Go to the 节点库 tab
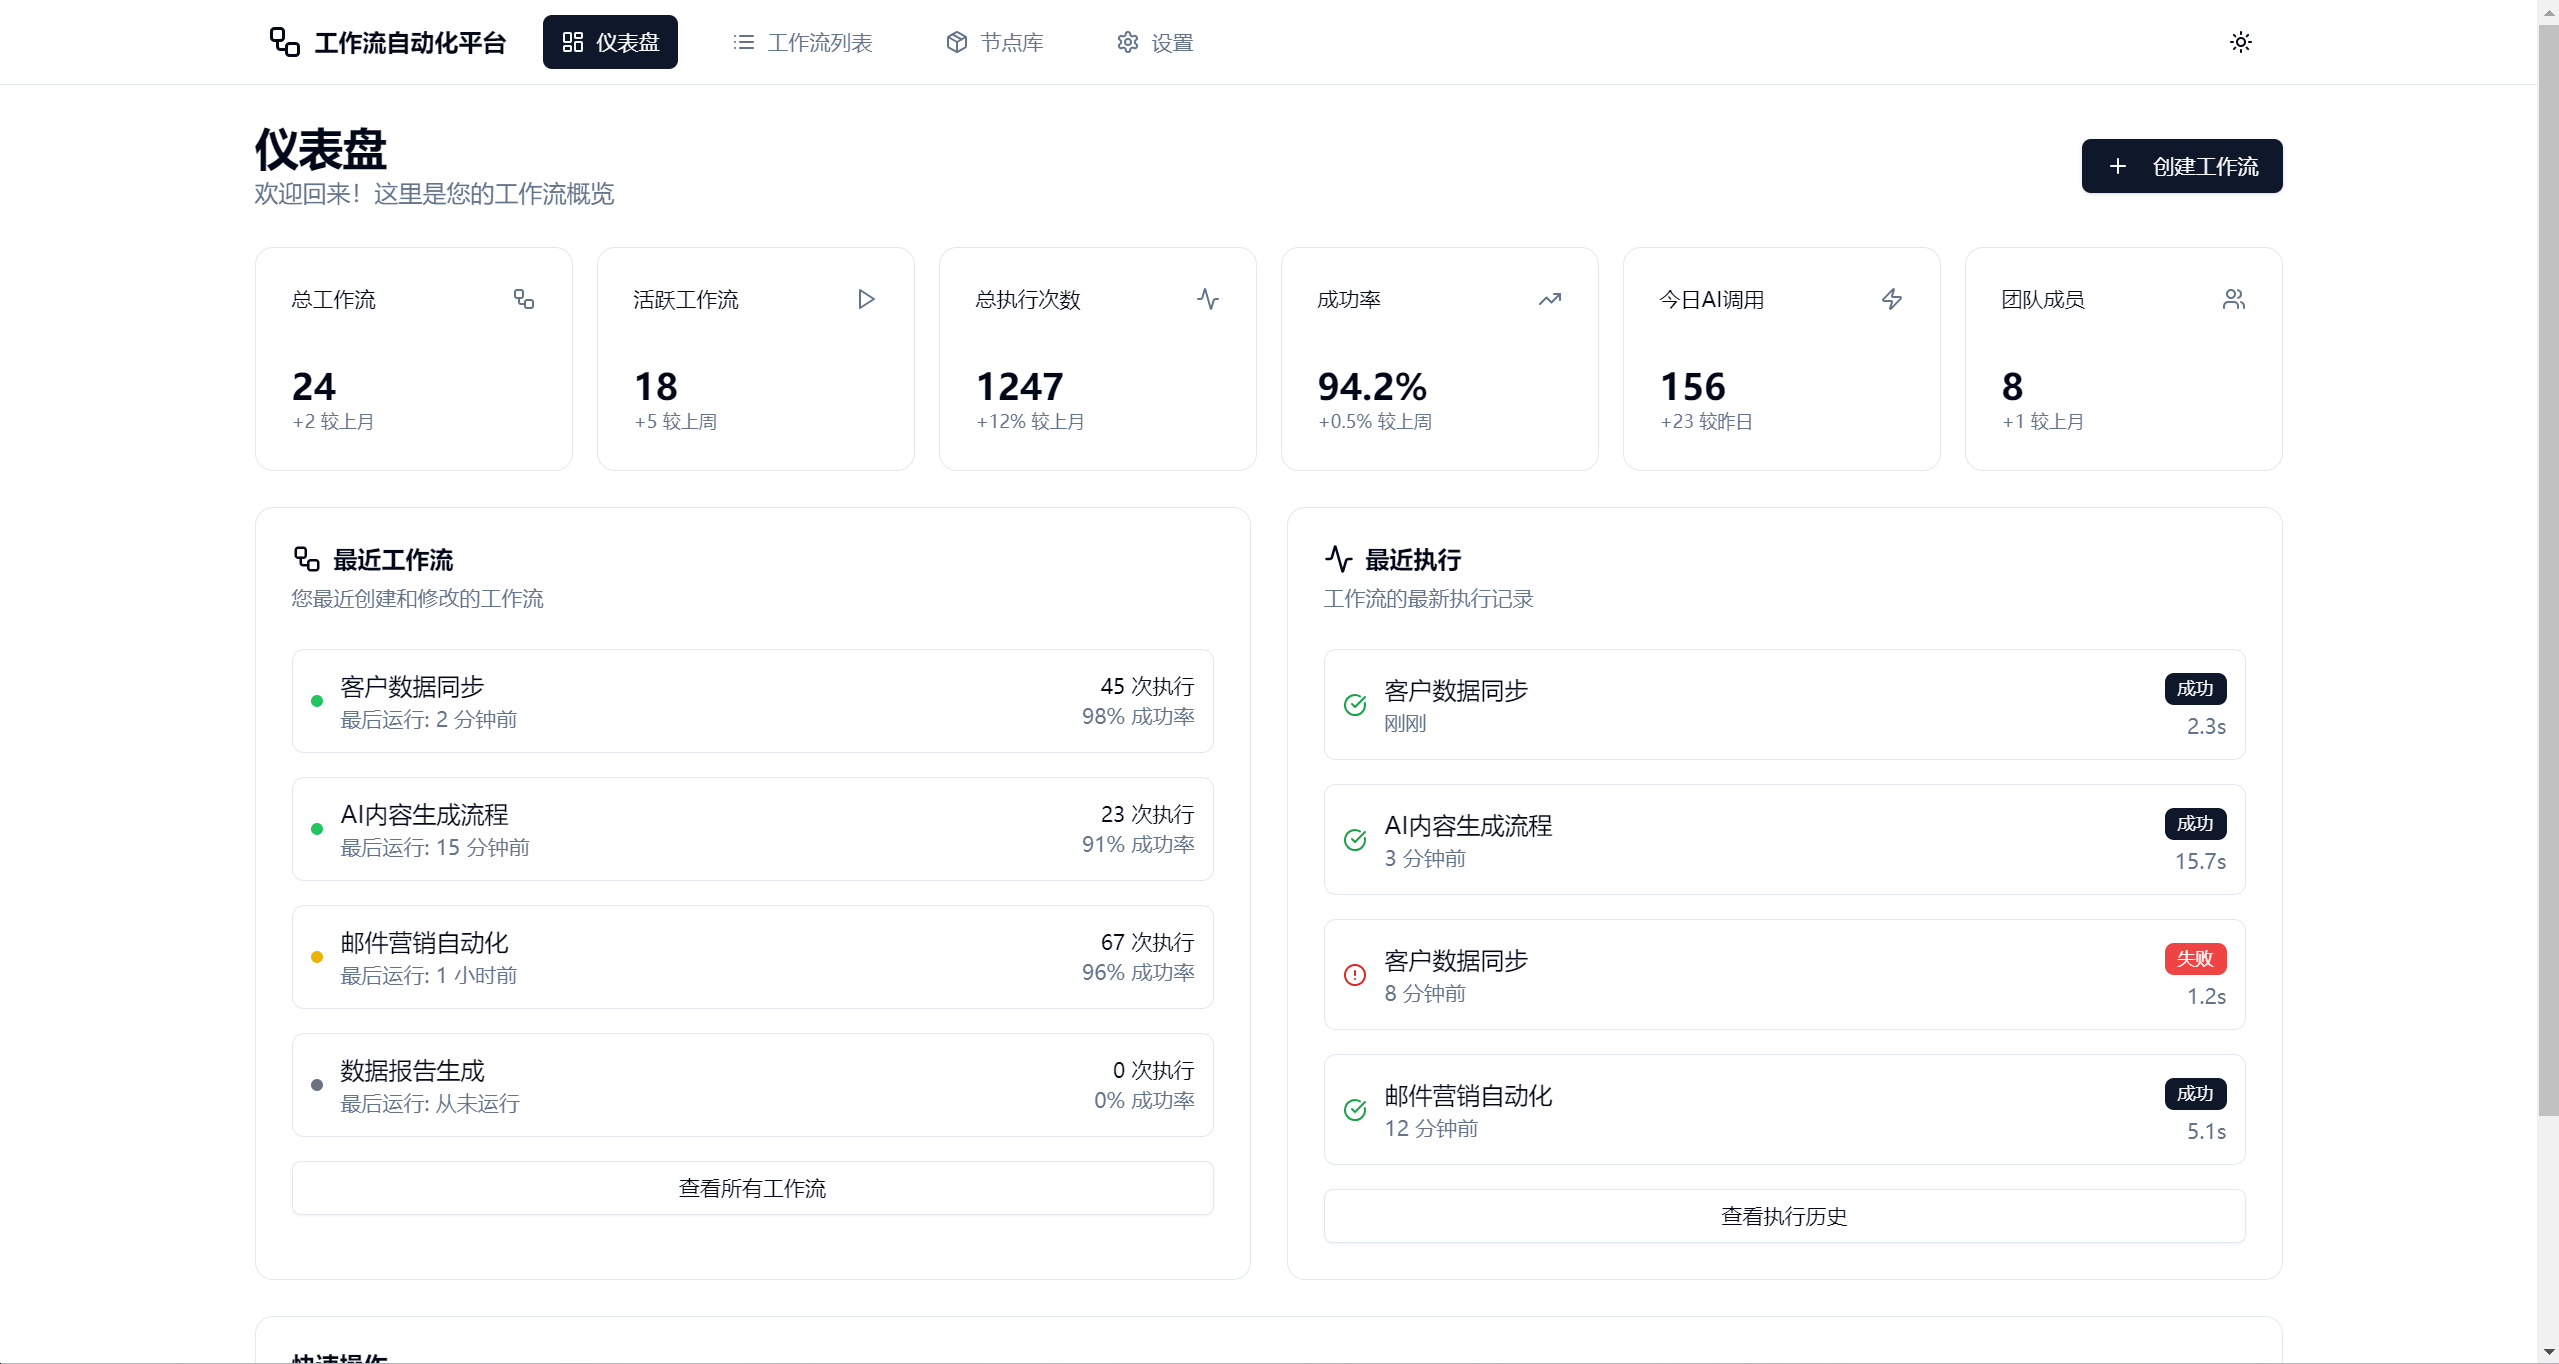The image size is (2559, 1364). pyautogui.click(x=995, y=42)
